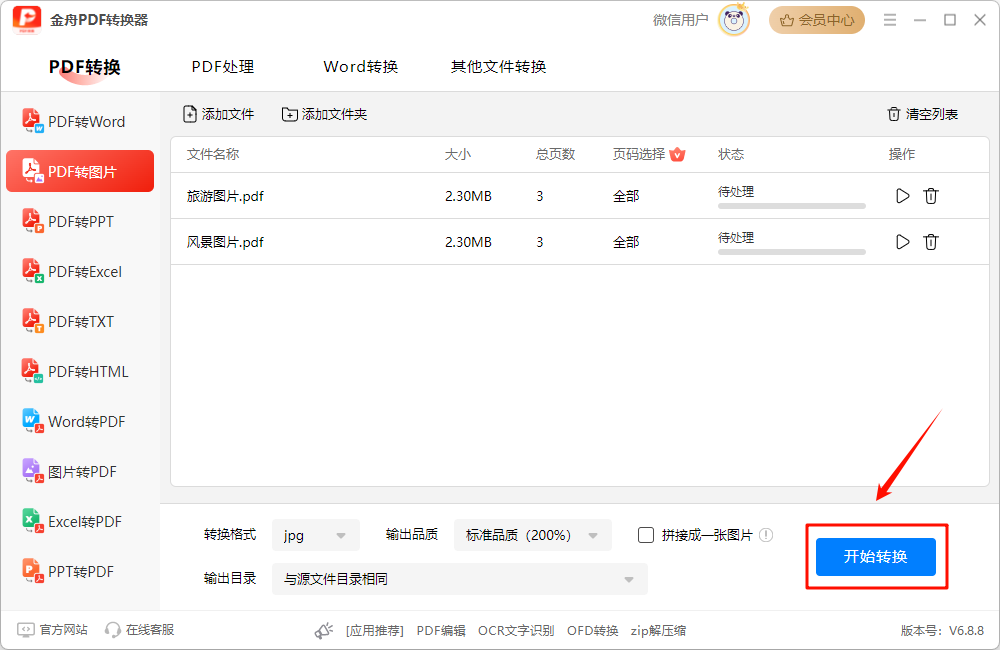Switch to the PDF处理 tab
Viewport: 1000px width, 650px height.
(223, 66)
